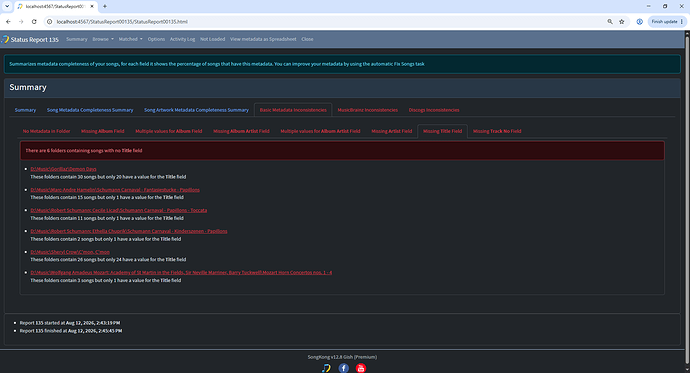The height and width of the screenshot is (373, 690).
Task: Open Missing Title Field sub-tab
Action: coord(442,131)
